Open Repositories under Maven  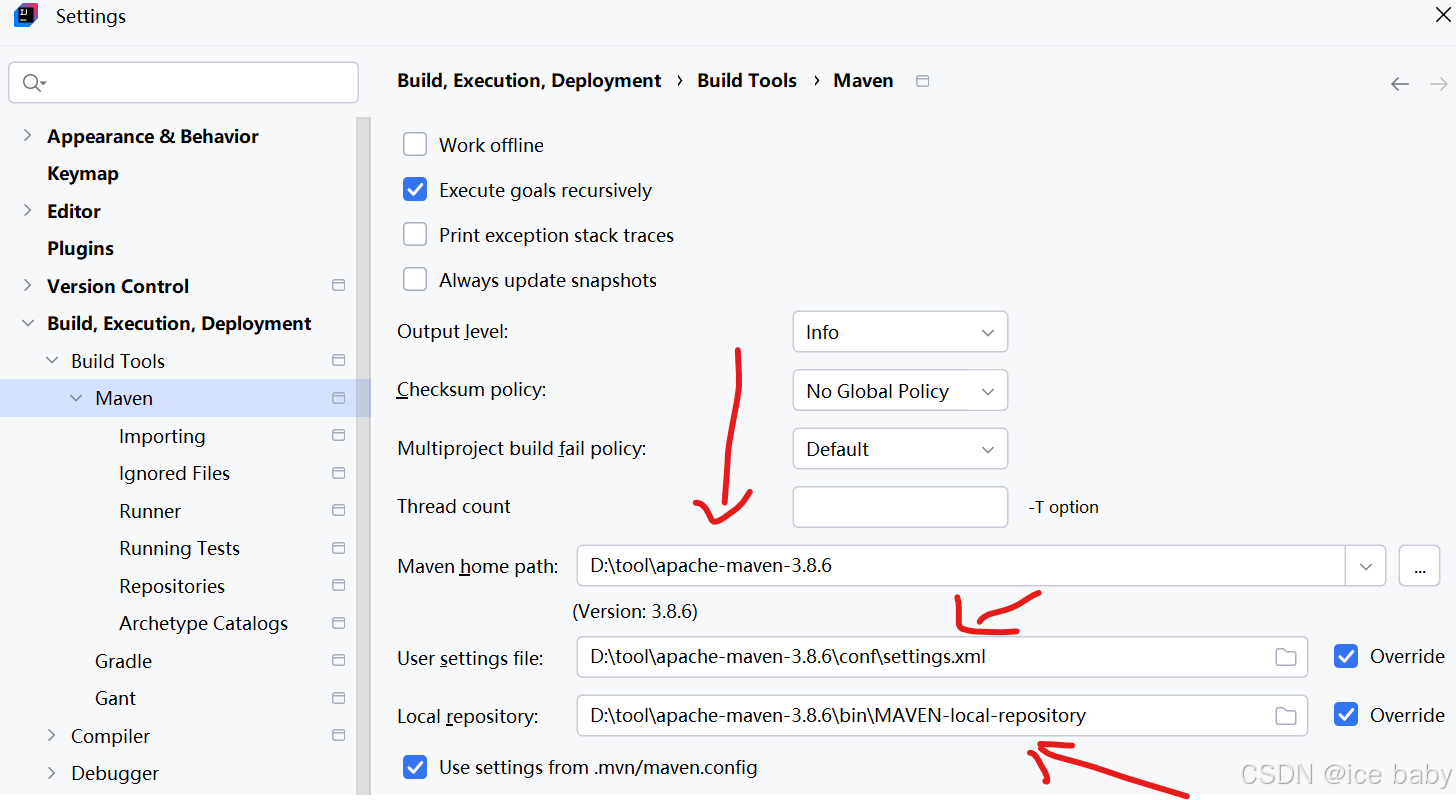click(x=172, y=586)
